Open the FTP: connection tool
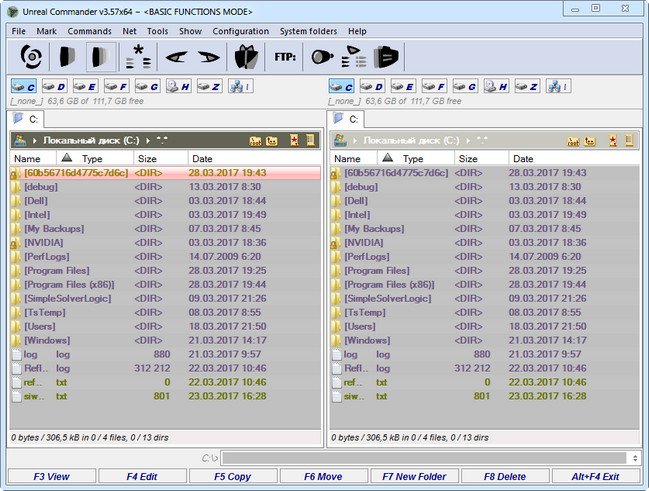Image resolution: width=649 pixels, height=491 pixels. point(285,56)
